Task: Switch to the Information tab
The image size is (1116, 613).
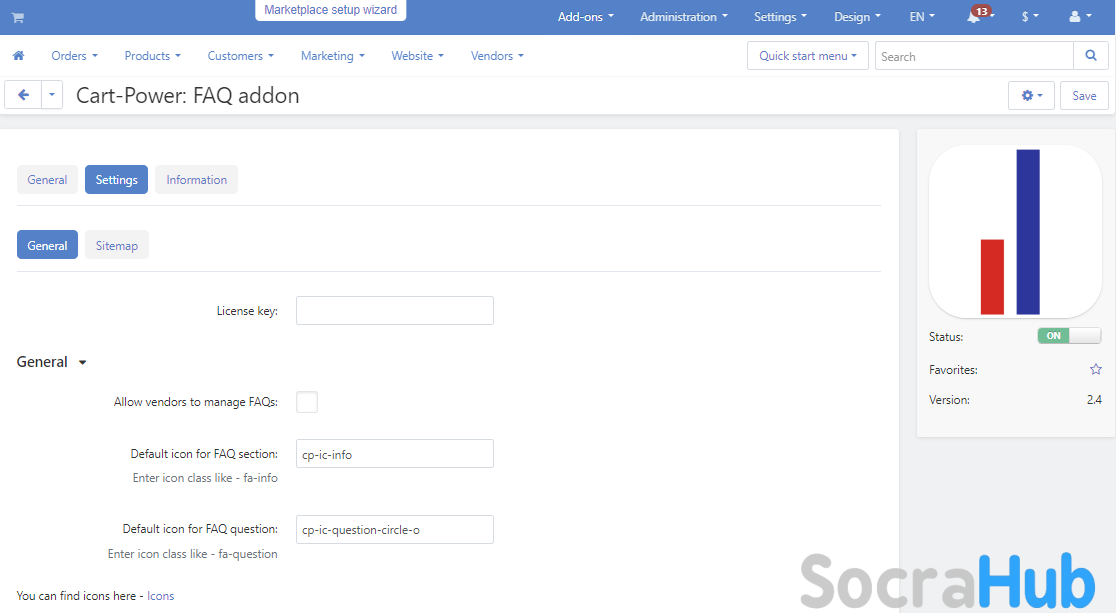Action: tap(196, 180)
